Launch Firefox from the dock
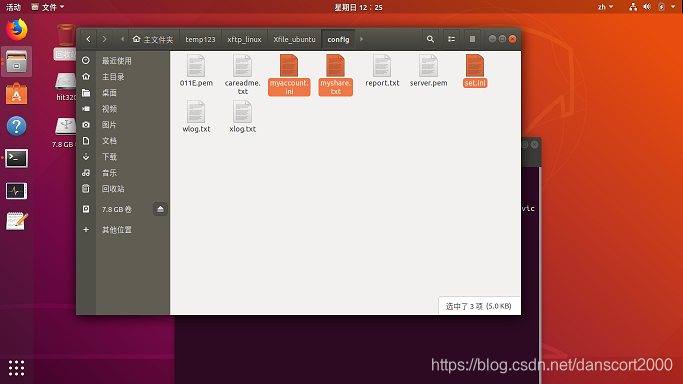This screenshot has width=683, height=384. click(x=17, y=30)
